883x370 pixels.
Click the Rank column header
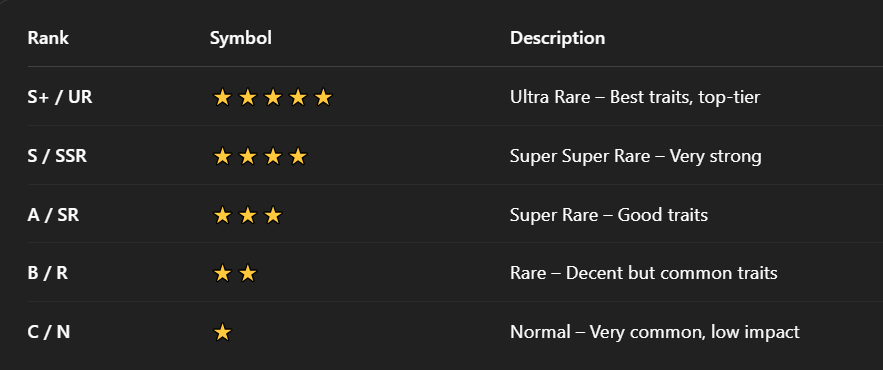pos(48,38)
